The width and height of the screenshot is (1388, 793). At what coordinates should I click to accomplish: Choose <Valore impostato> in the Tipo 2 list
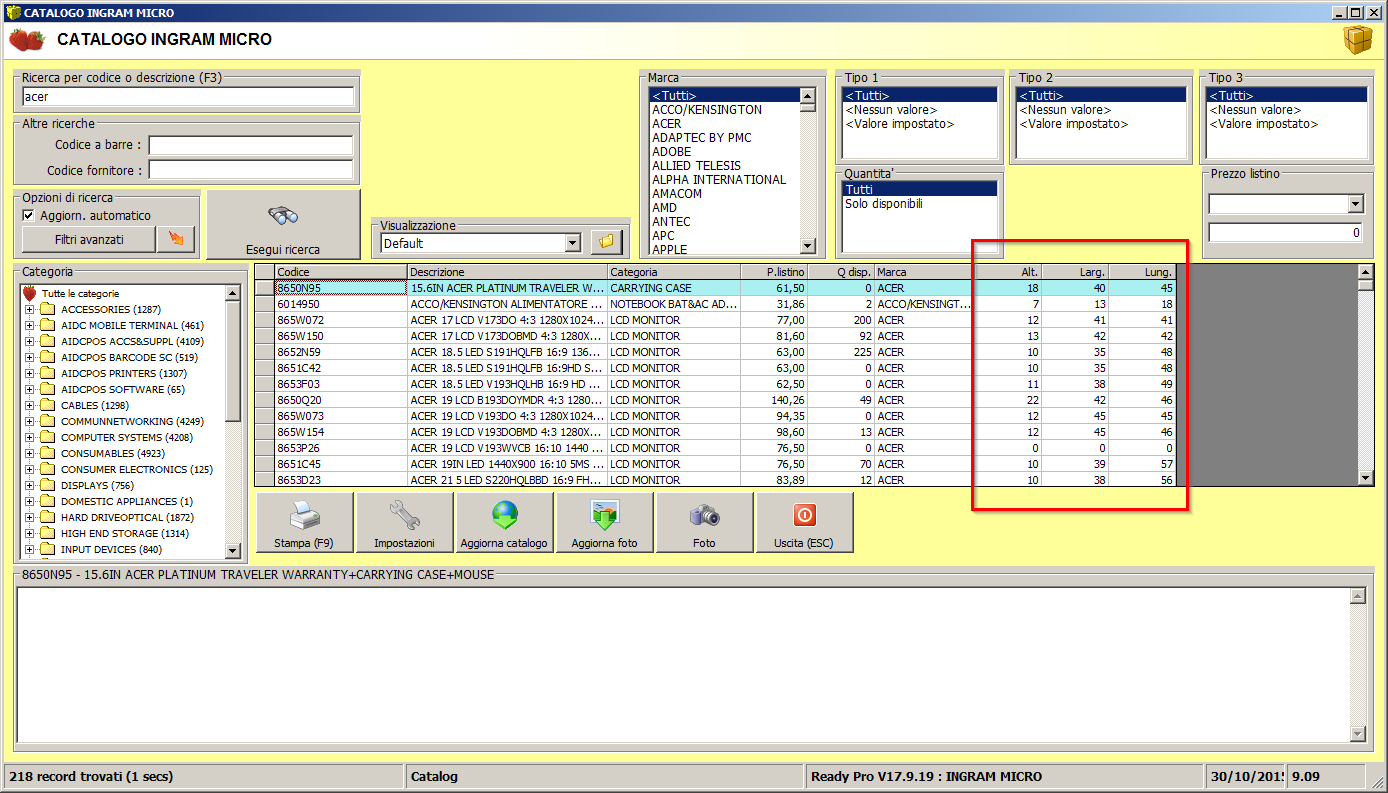tap(1103, 124)
